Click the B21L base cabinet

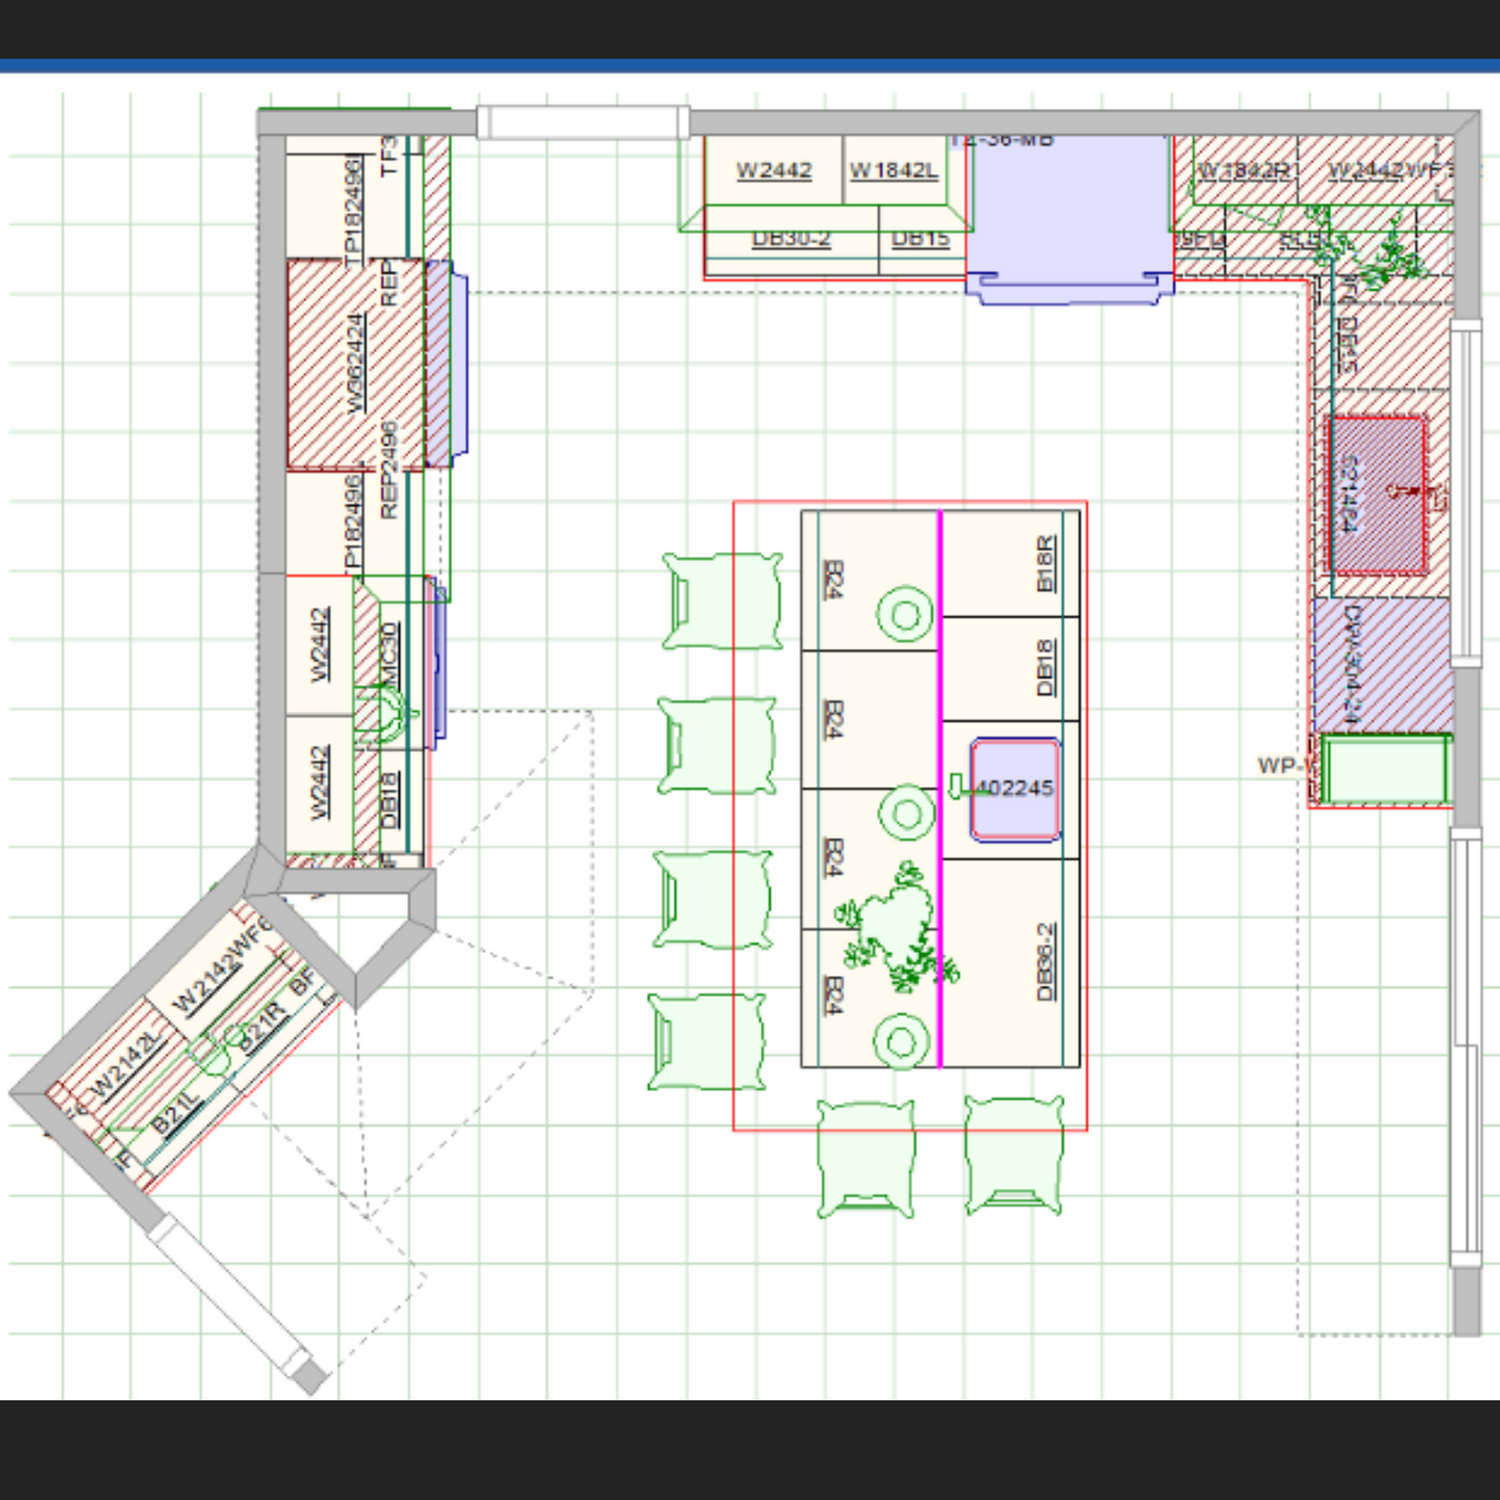pyautogui.click(x=177, y=1113)
